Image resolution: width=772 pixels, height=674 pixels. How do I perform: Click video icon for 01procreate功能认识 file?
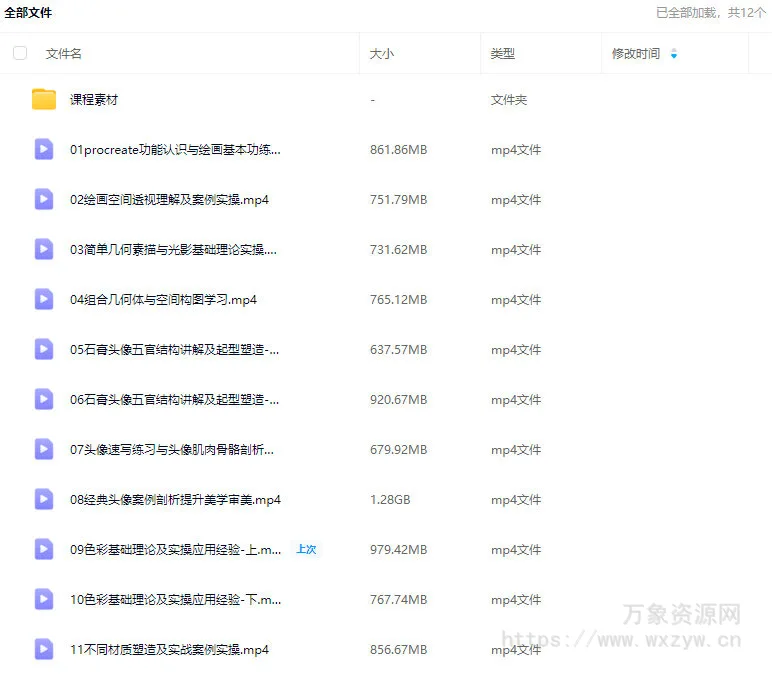(x=44, y=150)
